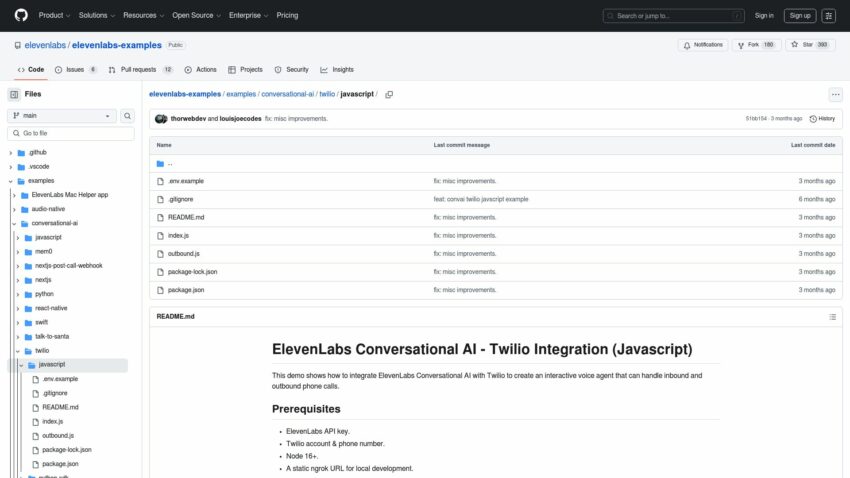Image resolution: width=850 pixels, height=478 pixels.
Task: Open outbound.js in file table
Action: click(184, 254)
